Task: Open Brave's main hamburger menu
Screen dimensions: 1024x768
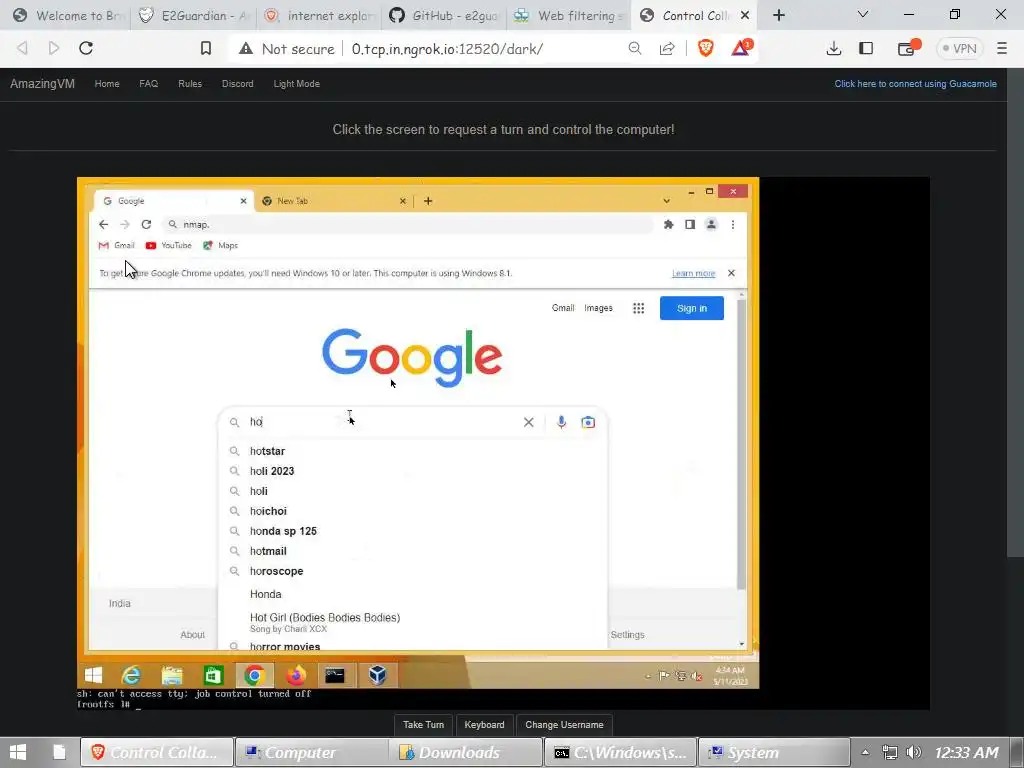Action: tap(1002, 48)
